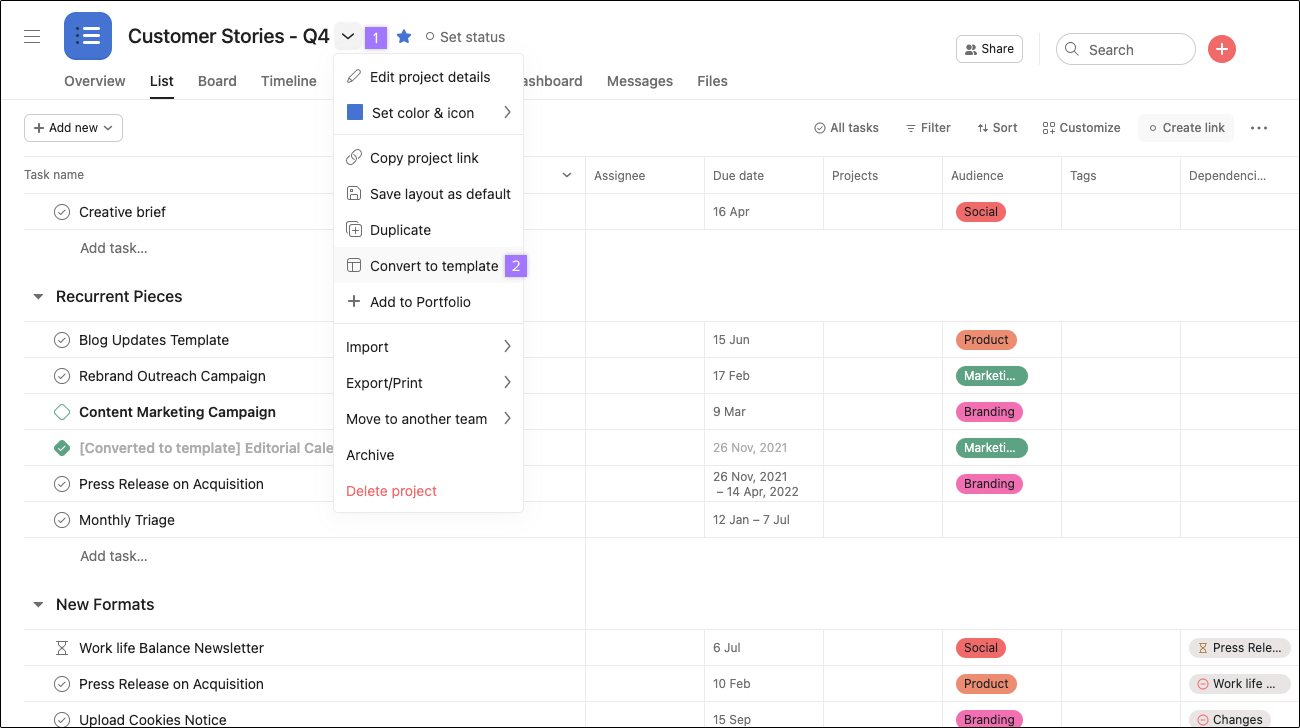Click the pencil Edit project details icon

[x=353, y=77]
